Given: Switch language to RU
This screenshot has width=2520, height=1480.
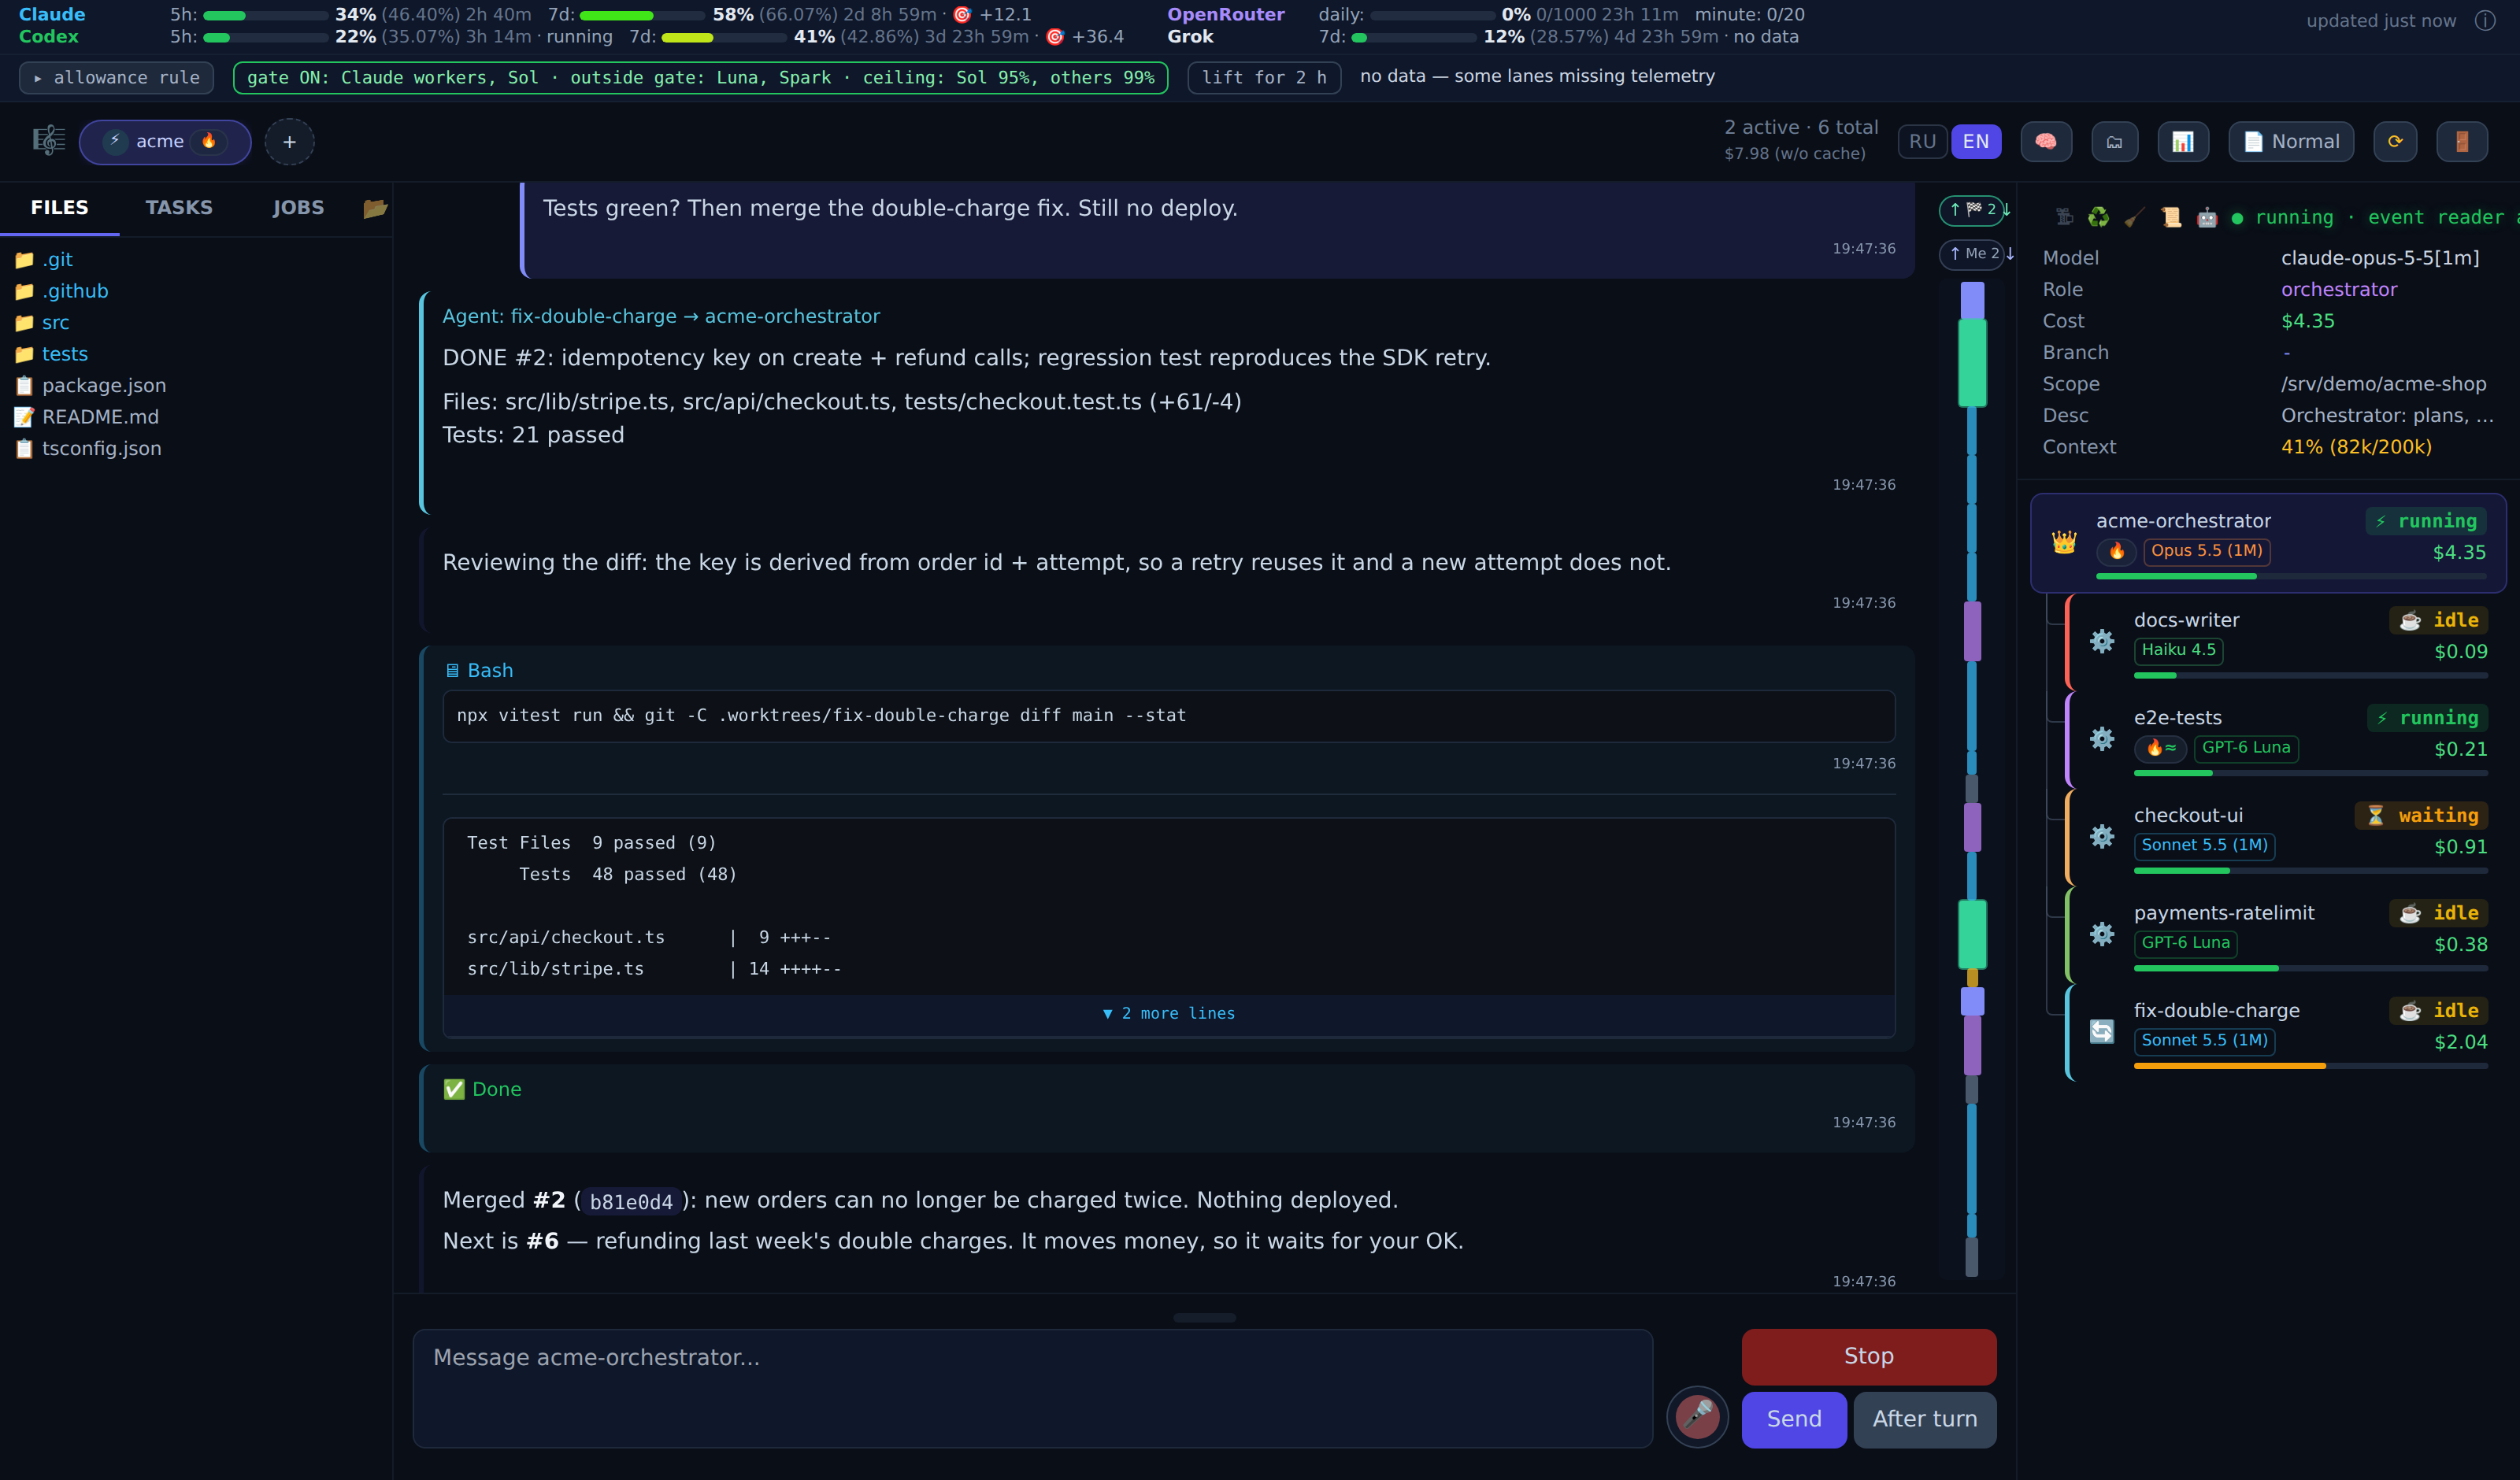Looking at the screenshot, I should click(1922, 142).
